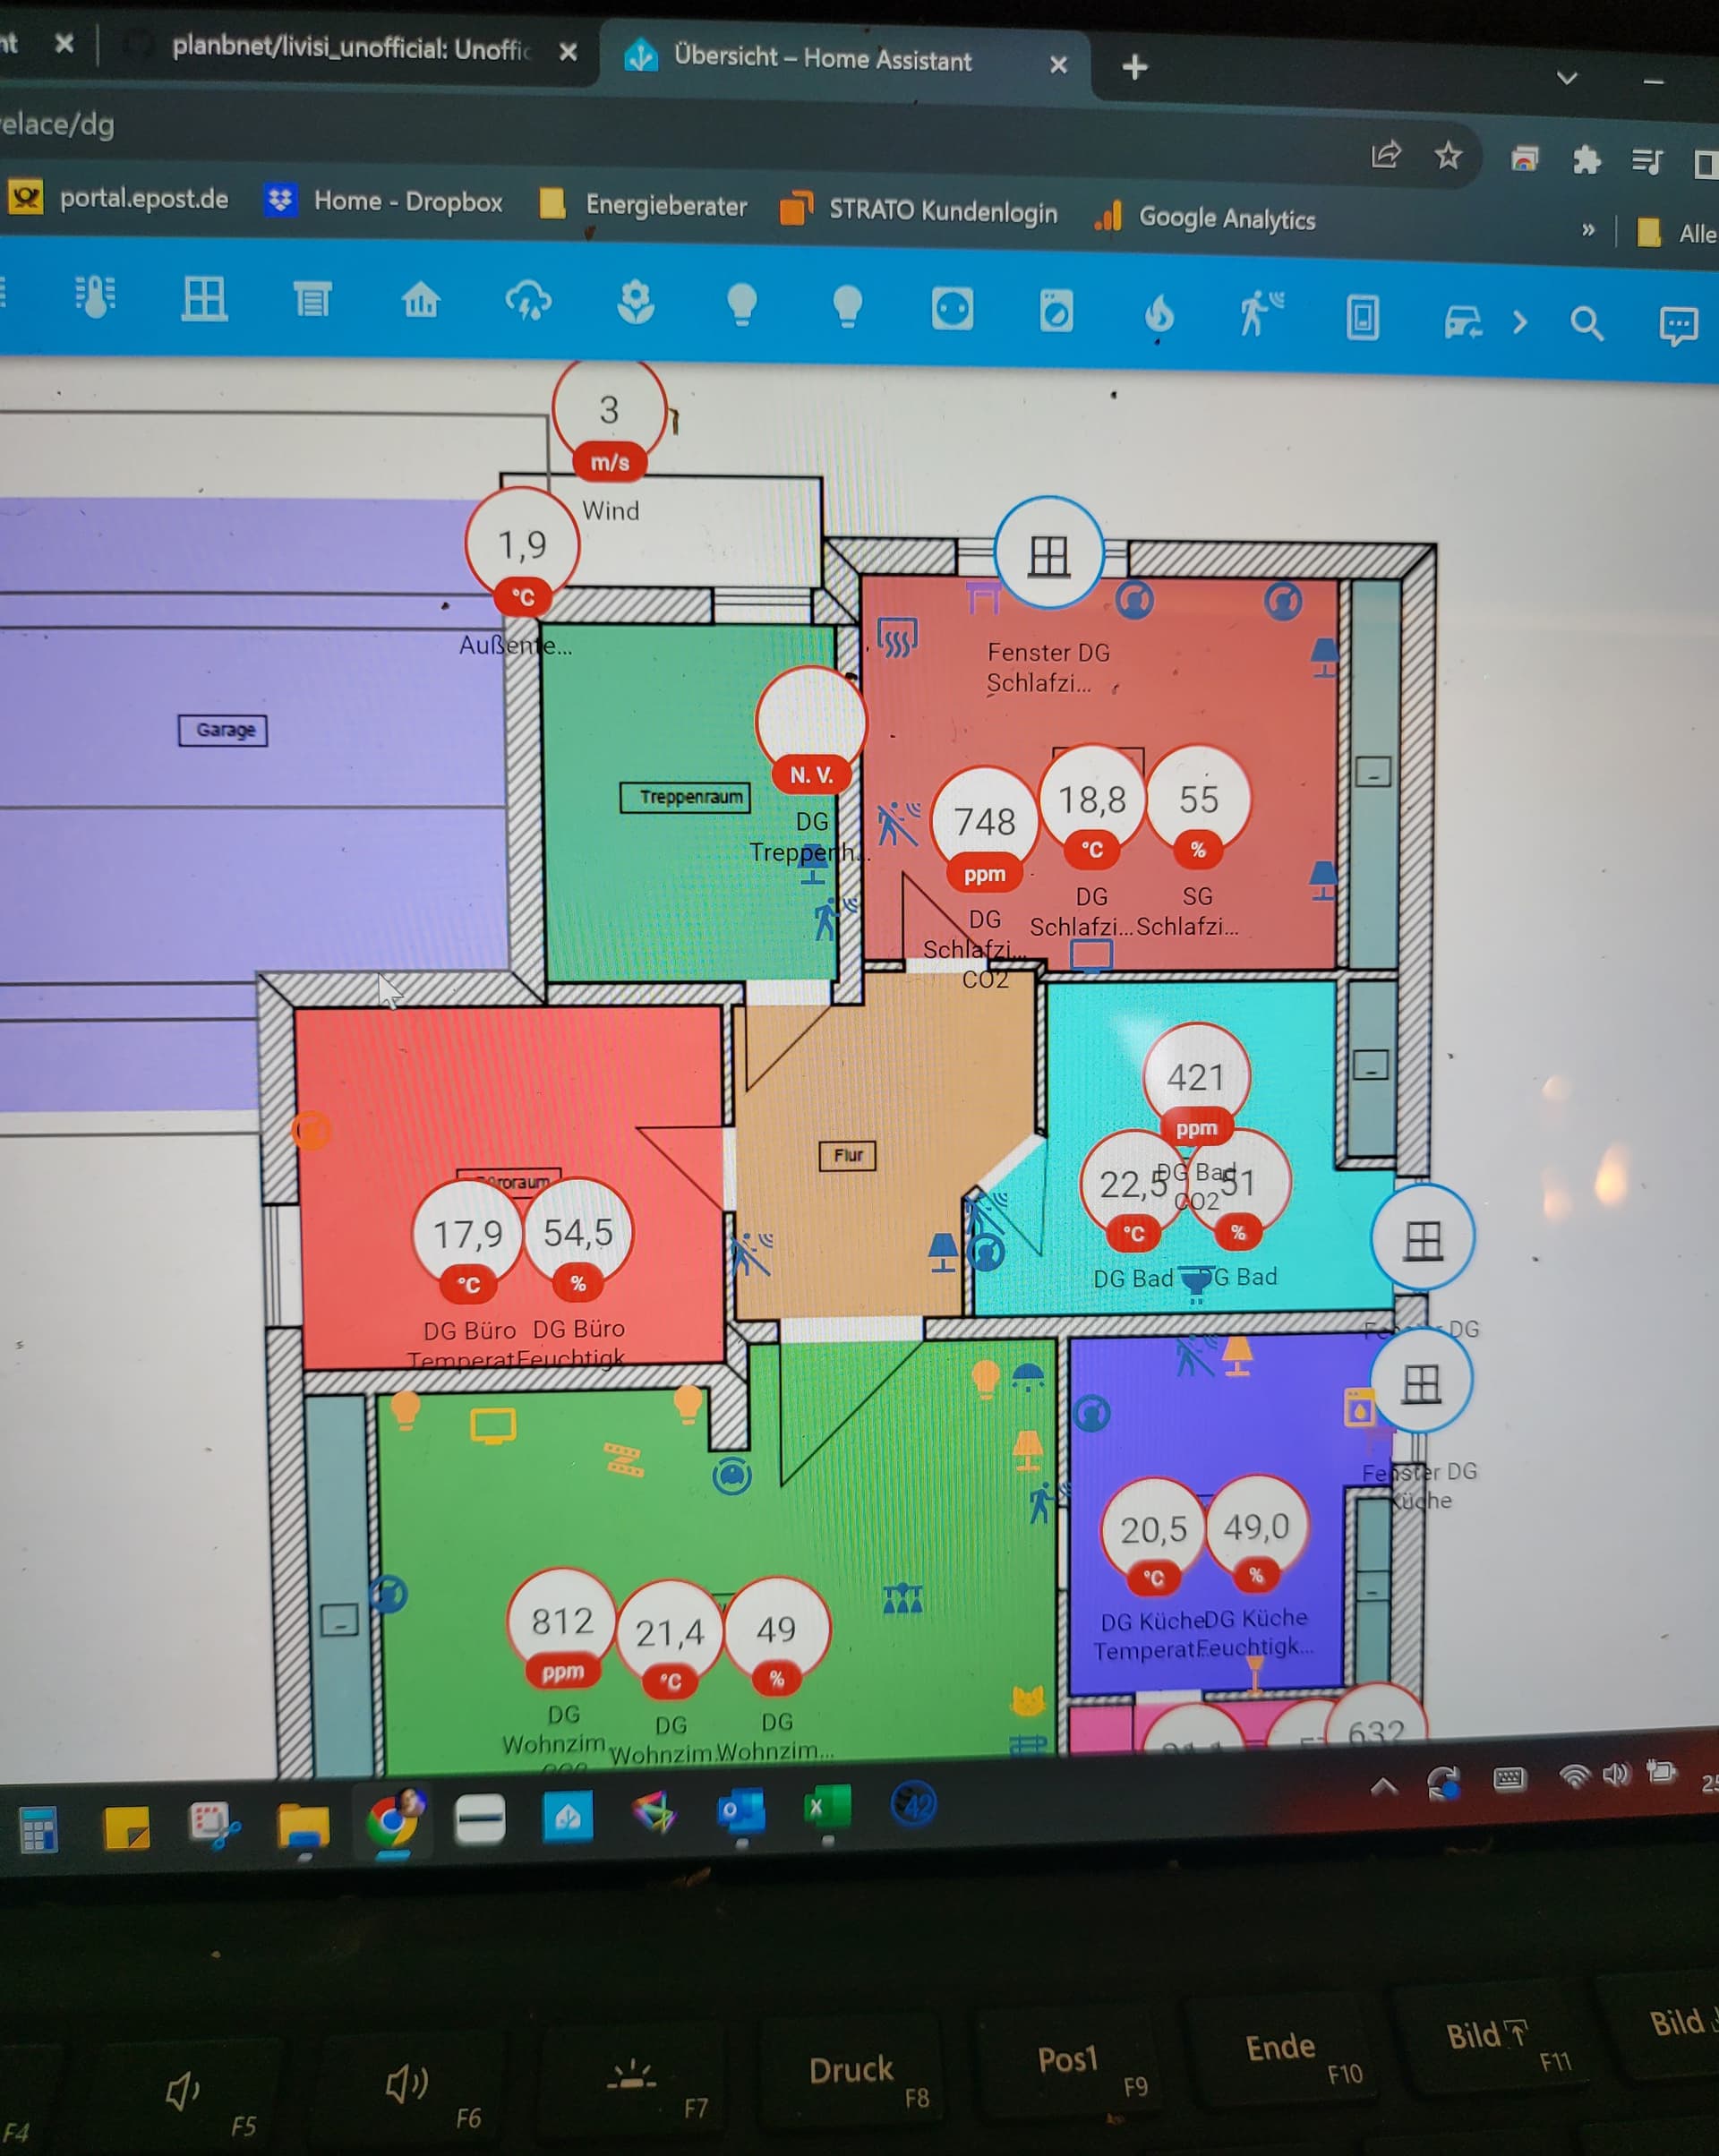Show hidden system tray icons
This screenshot has width=1719, height=2156.
pyautogui.click(x=1383, y=1786)
